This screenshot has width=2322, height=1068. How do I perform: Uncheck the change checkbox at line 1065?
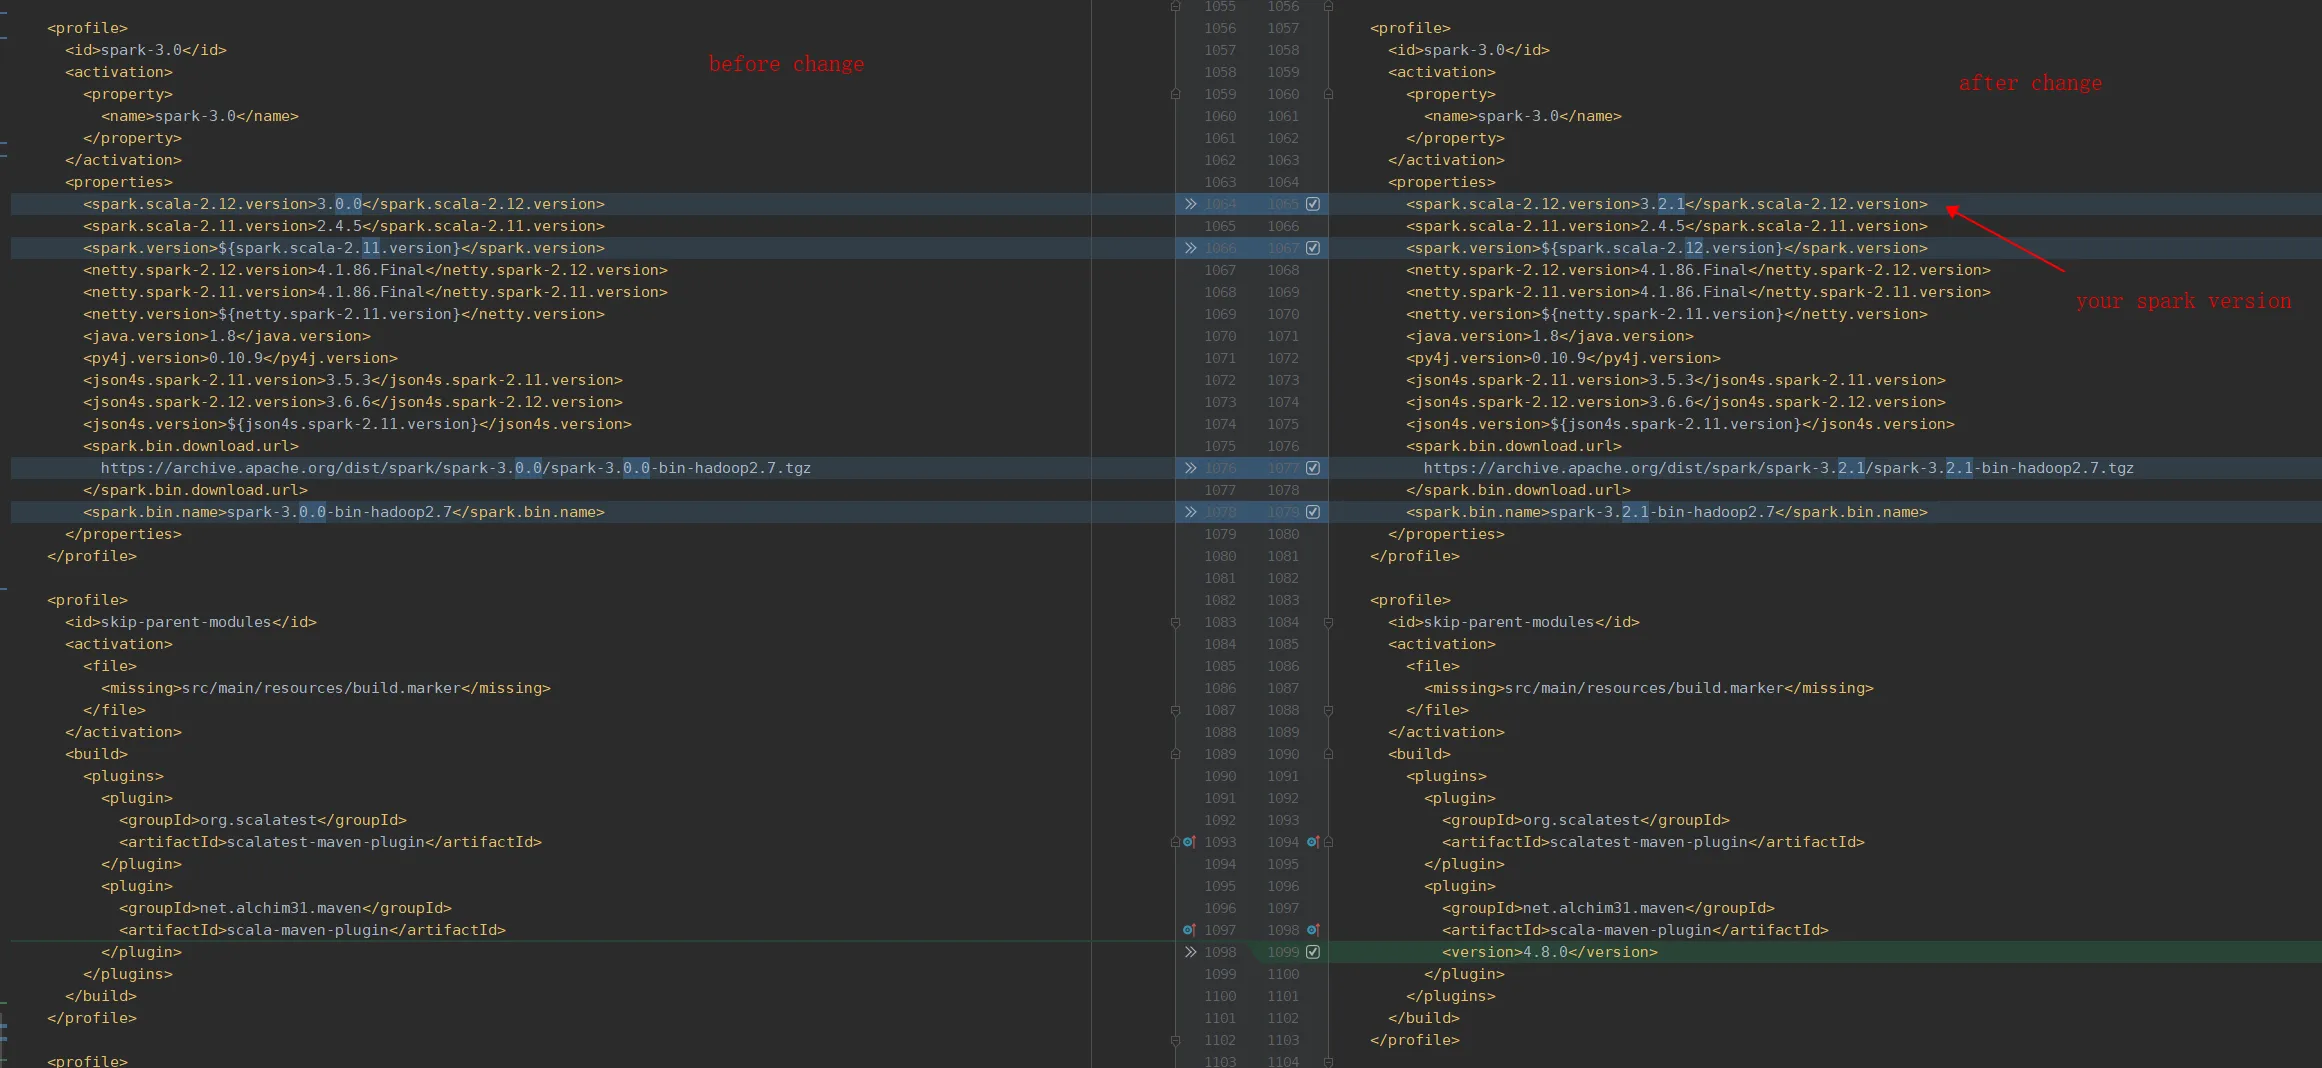coord(1313,204)
